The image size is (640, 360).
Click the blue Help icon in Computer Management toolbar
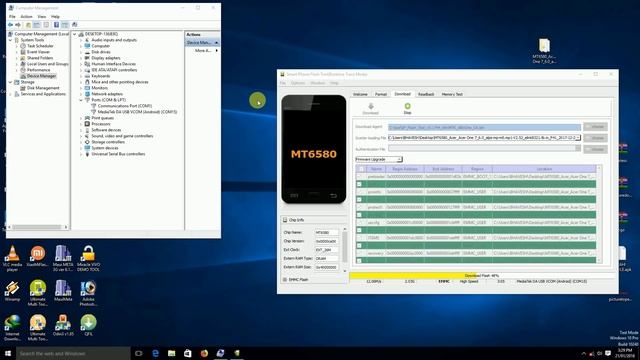click(56, 25)
